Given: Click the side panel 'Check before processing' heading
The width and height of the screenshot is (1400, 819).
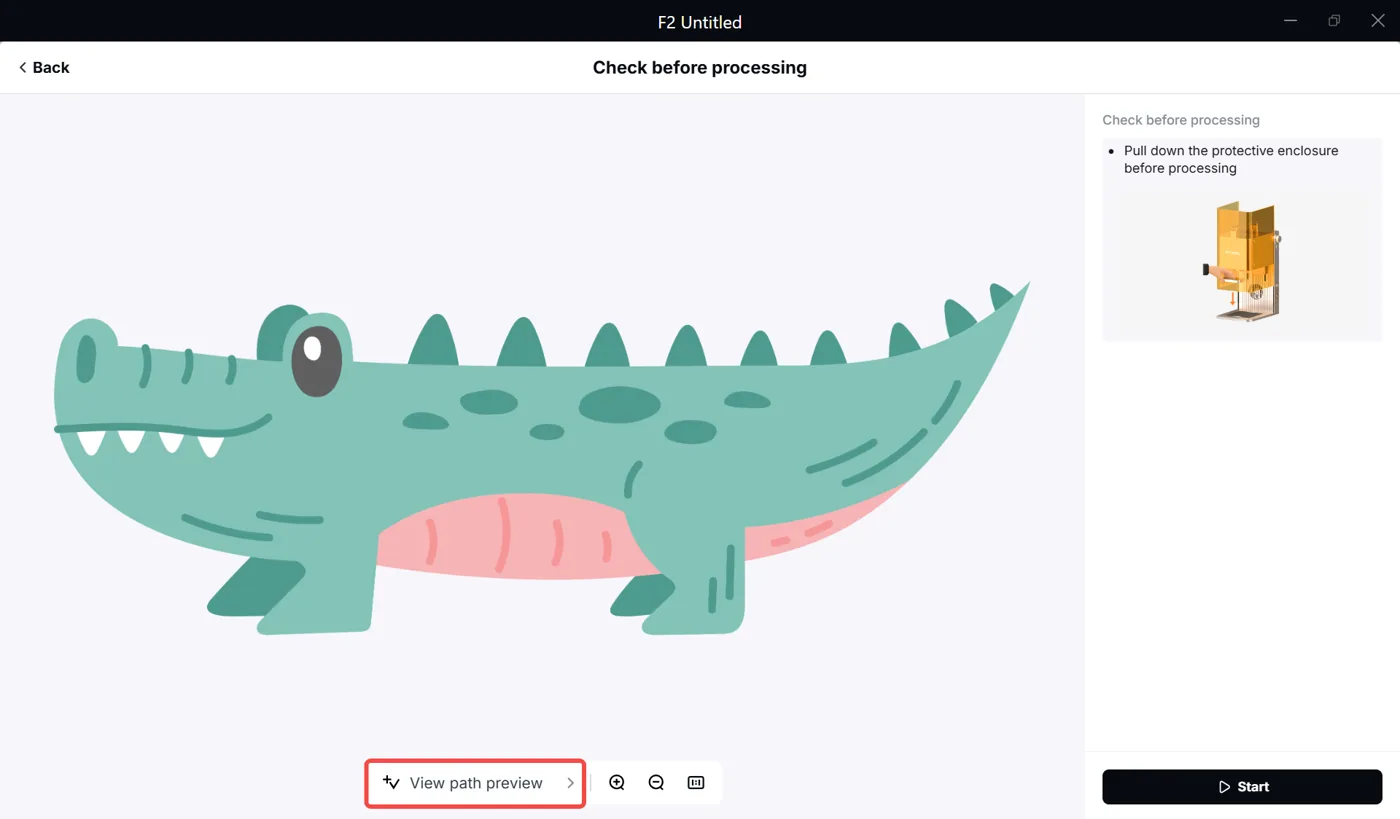Looking at the screenshot, I should pos(1181,120).
